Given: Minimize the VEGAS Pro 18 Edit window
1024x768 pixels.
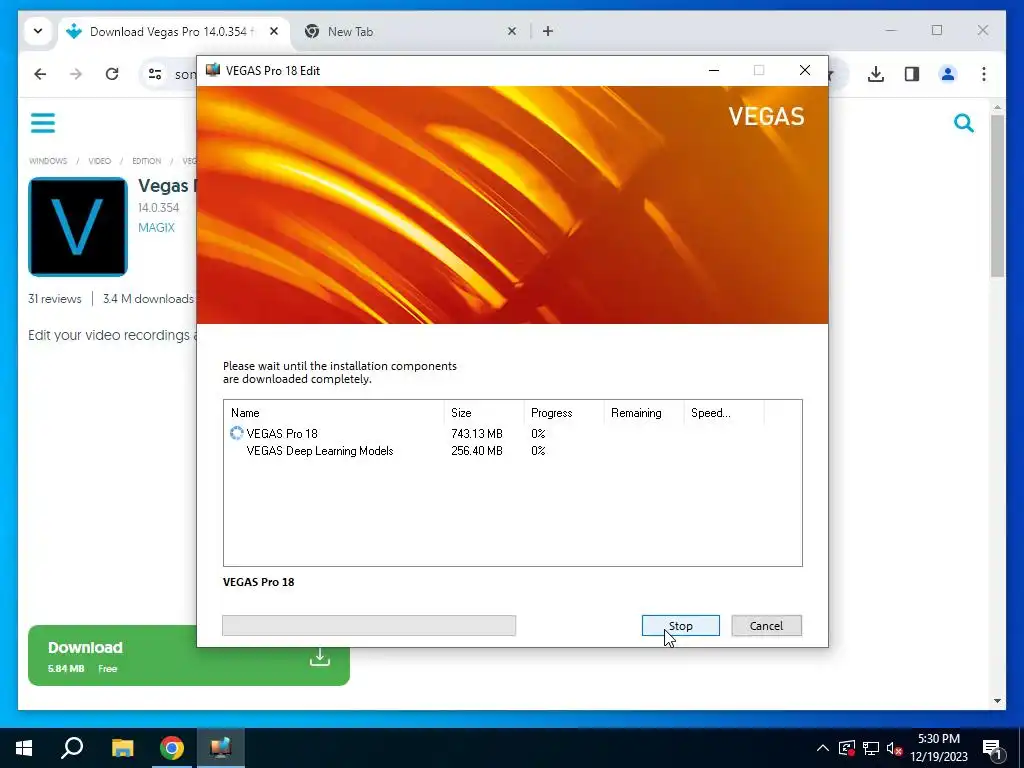Looking at the screenshot, I should (714, 70).
